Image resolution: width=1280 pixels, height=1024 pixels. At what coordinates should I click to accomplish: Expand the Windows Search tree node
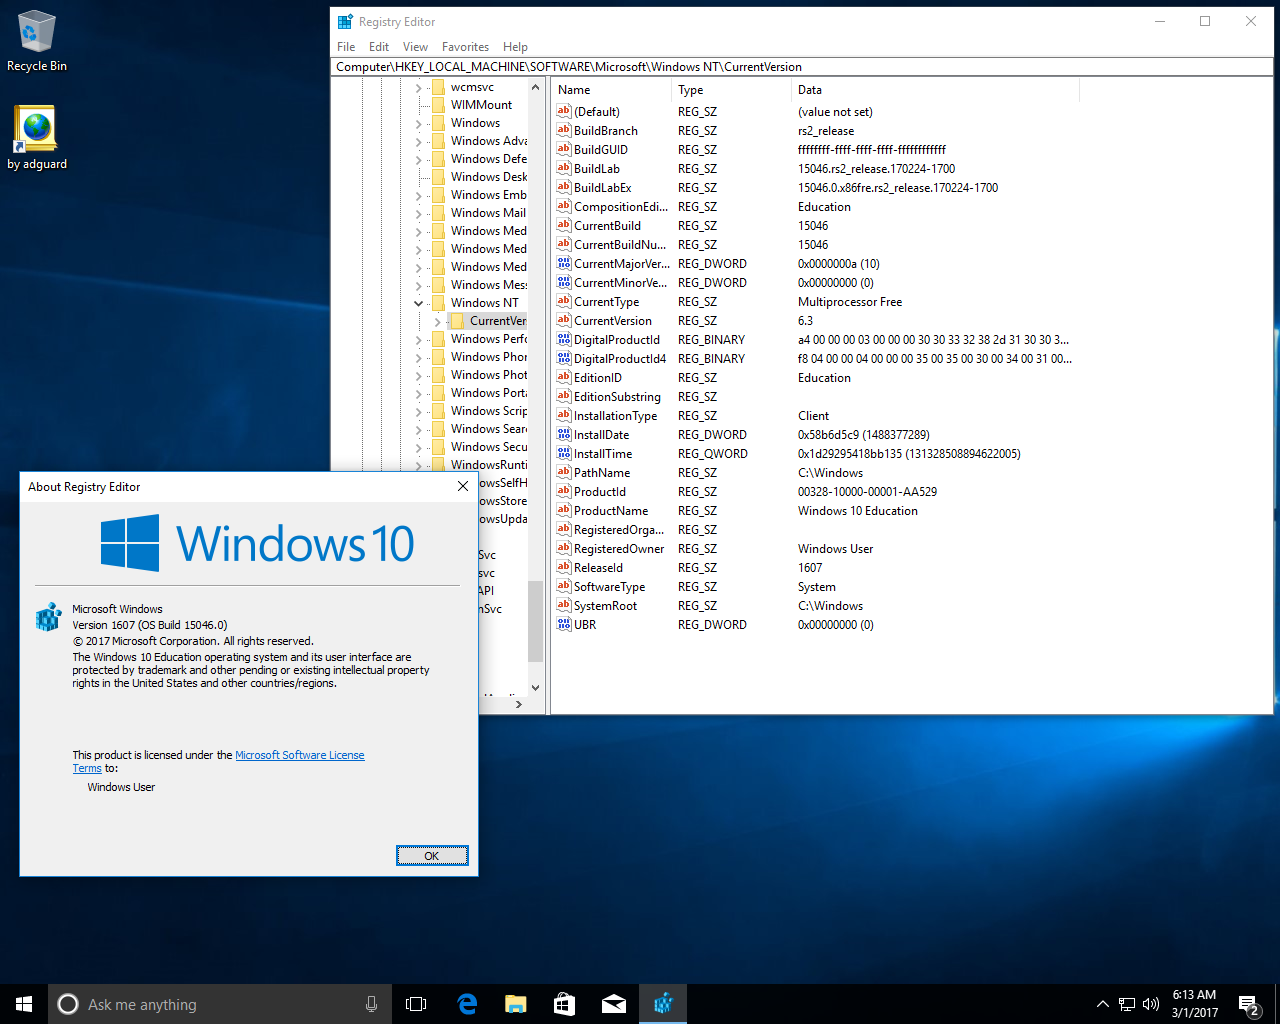click(x=419, y=429)
